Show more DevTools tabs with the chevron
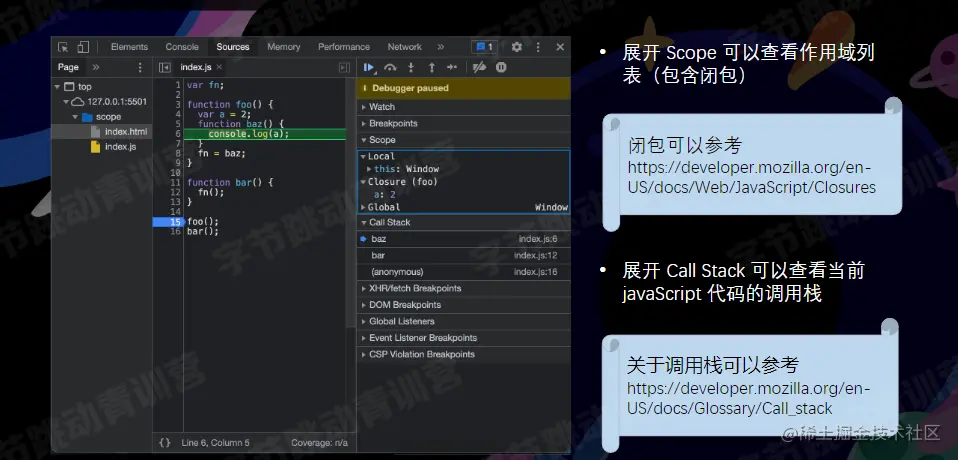958x460 pixels. 441,47
